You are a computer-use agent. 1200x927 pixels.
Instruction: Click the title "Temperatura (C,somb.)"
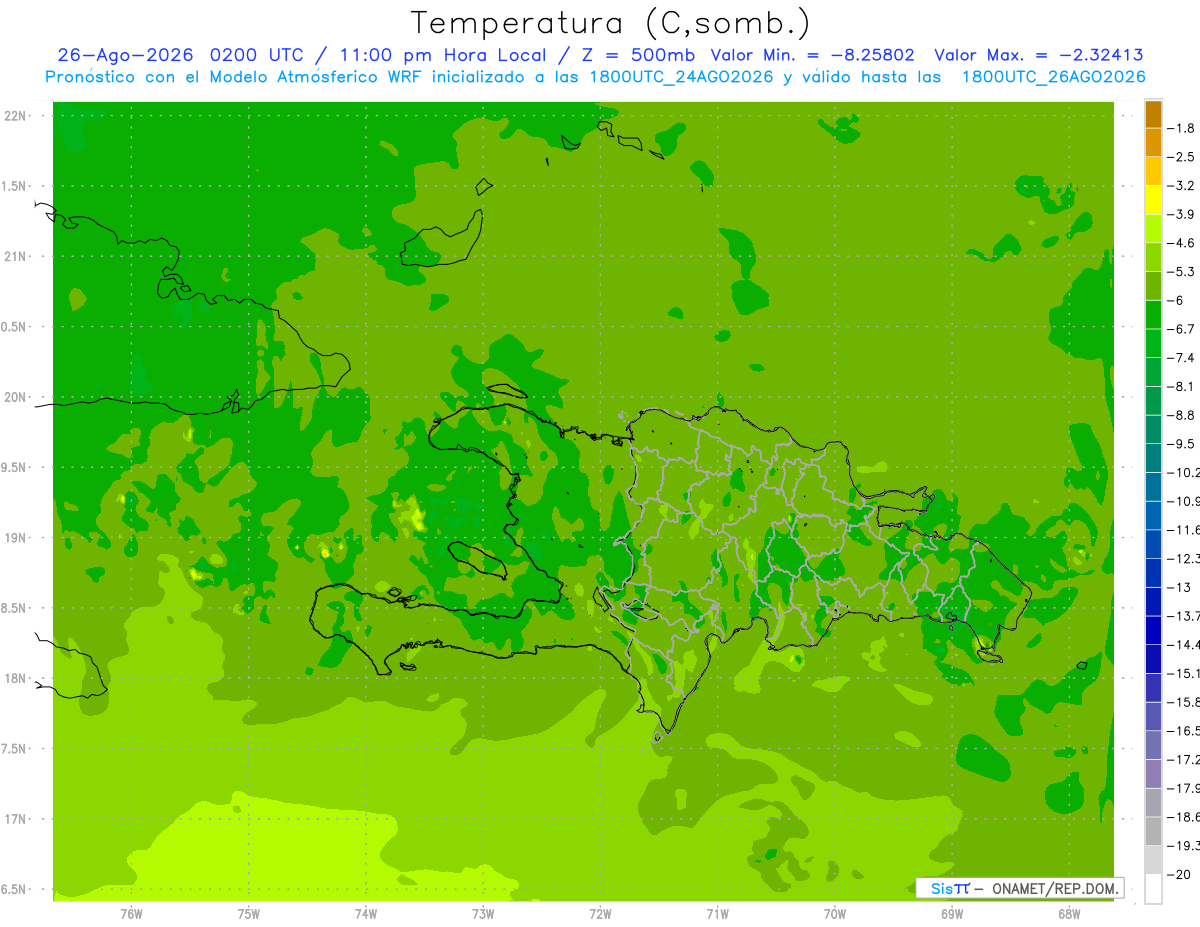pyautogui.click(x=610, y=23)
